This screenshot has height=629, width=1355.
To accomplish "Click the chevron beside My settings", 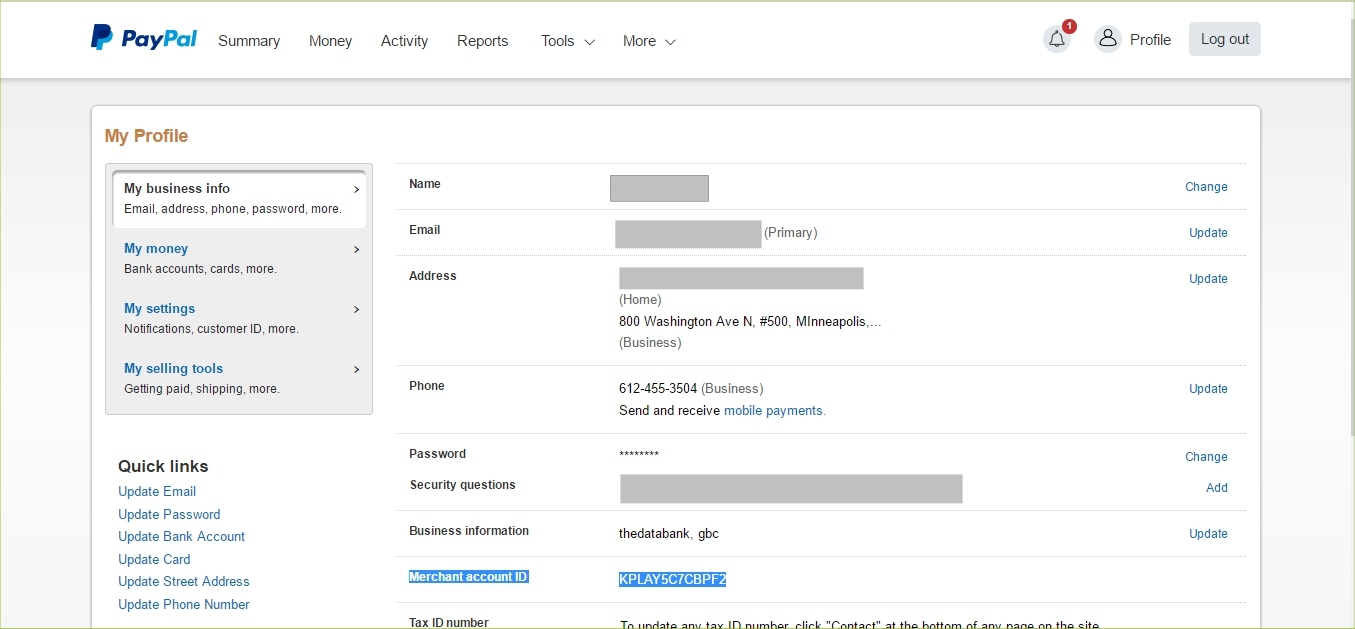I will pyautogui.click(x=356, y=309).
